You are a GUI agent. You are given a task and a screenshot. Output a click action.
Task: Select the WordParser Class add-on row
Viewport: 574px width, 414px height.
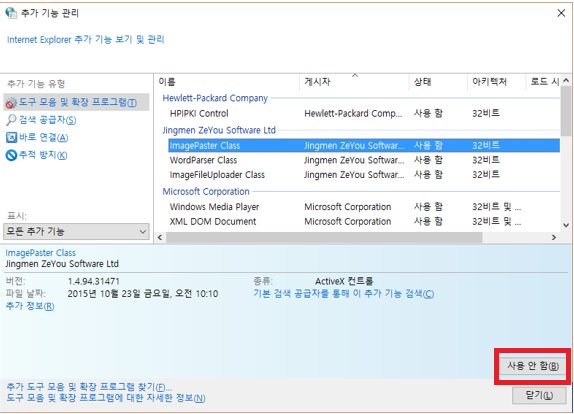coord(364,160)
